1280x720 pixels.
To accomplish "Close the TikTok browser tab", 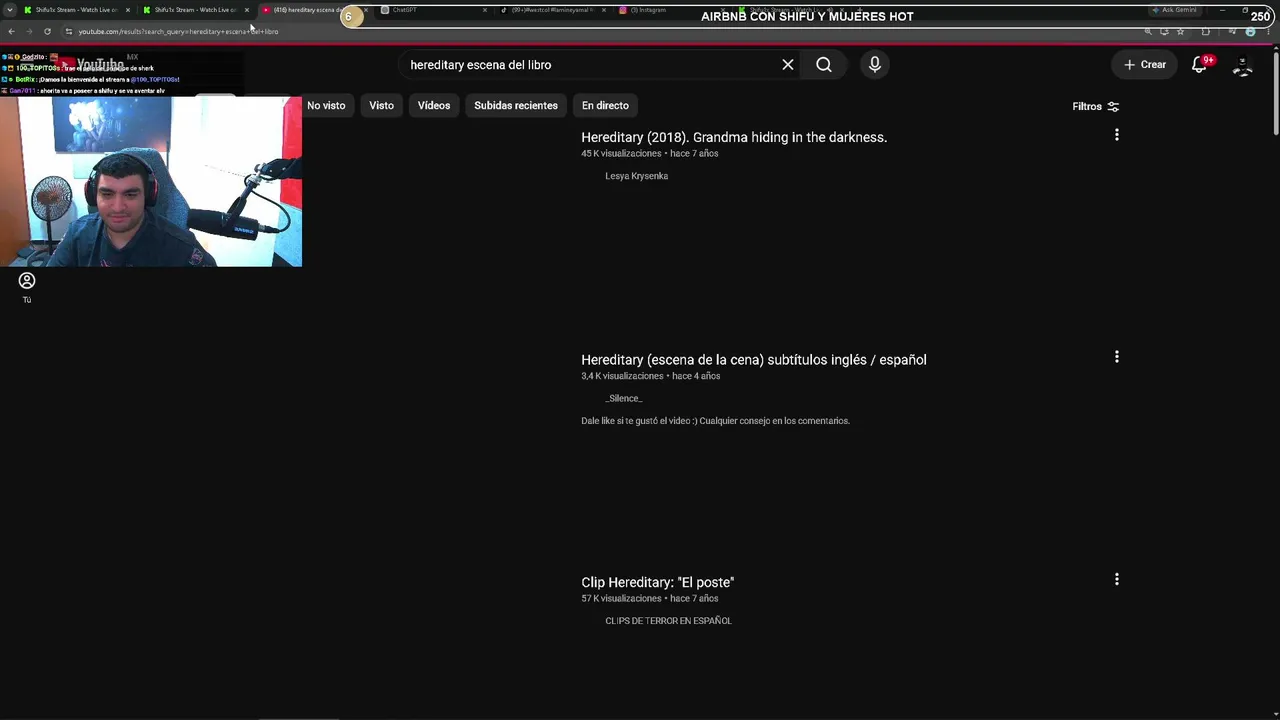I will click(x=604, y=10).
